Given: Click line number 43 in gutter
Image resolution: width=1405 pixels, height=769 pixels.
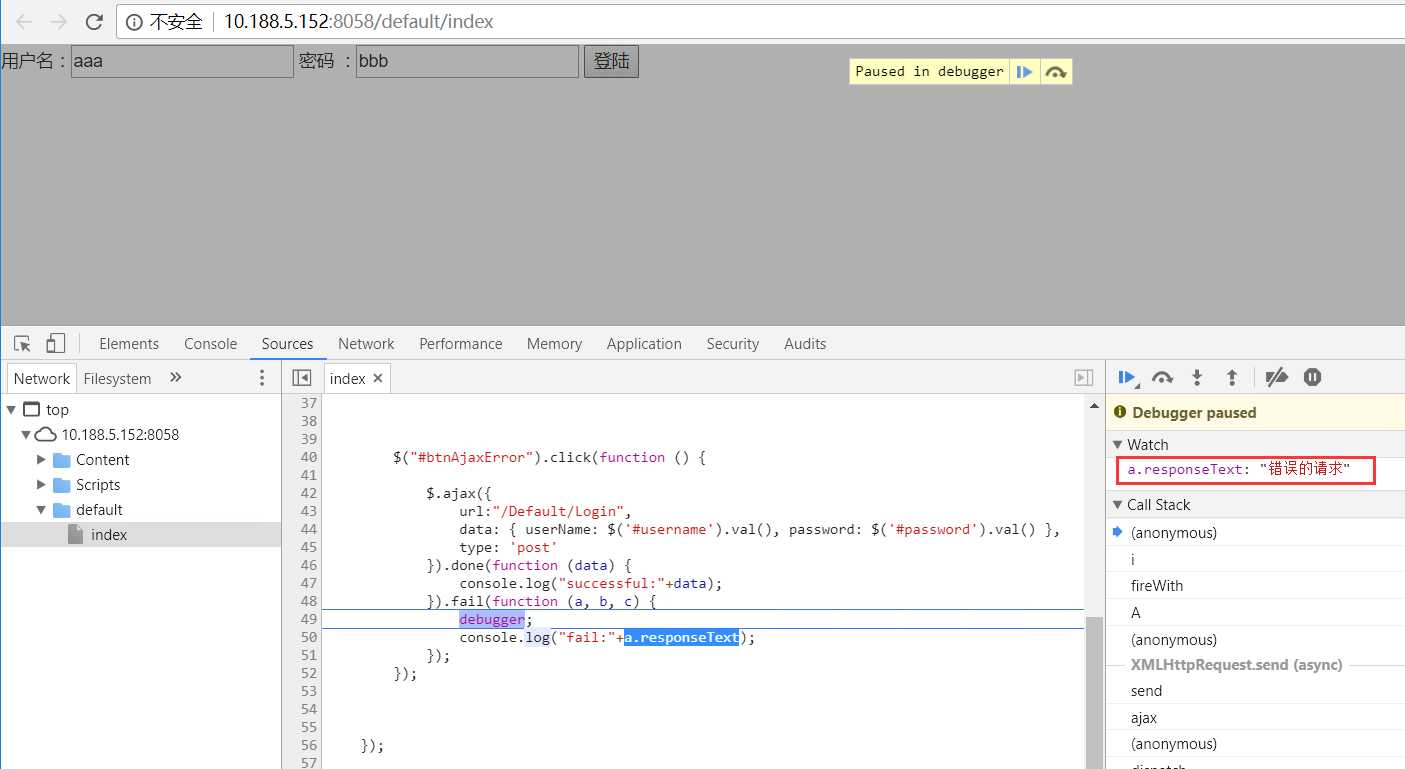Looking at the screenshot, I should point(308,511).
